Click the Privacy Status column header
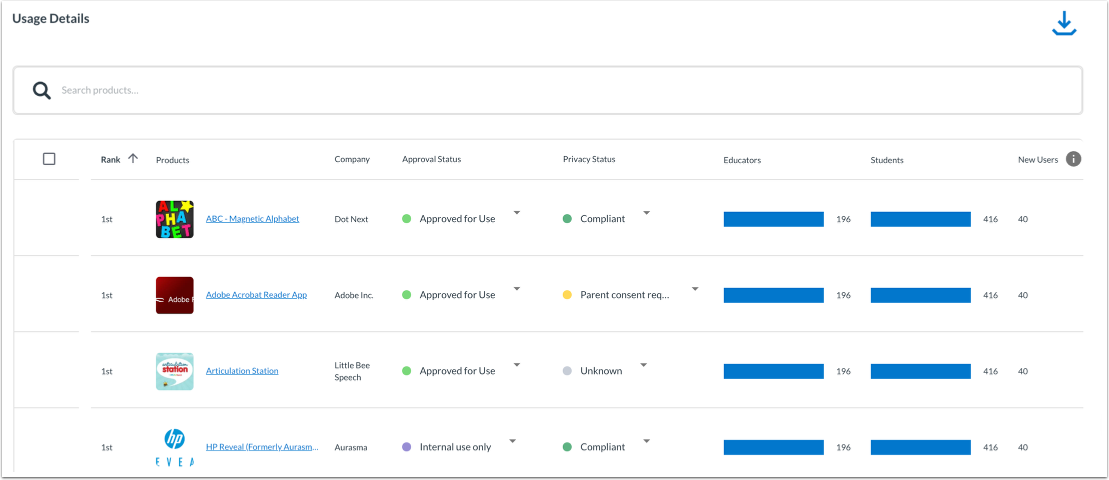Image resolution: width=1109 pixels, height=480 pixels. 589,159
